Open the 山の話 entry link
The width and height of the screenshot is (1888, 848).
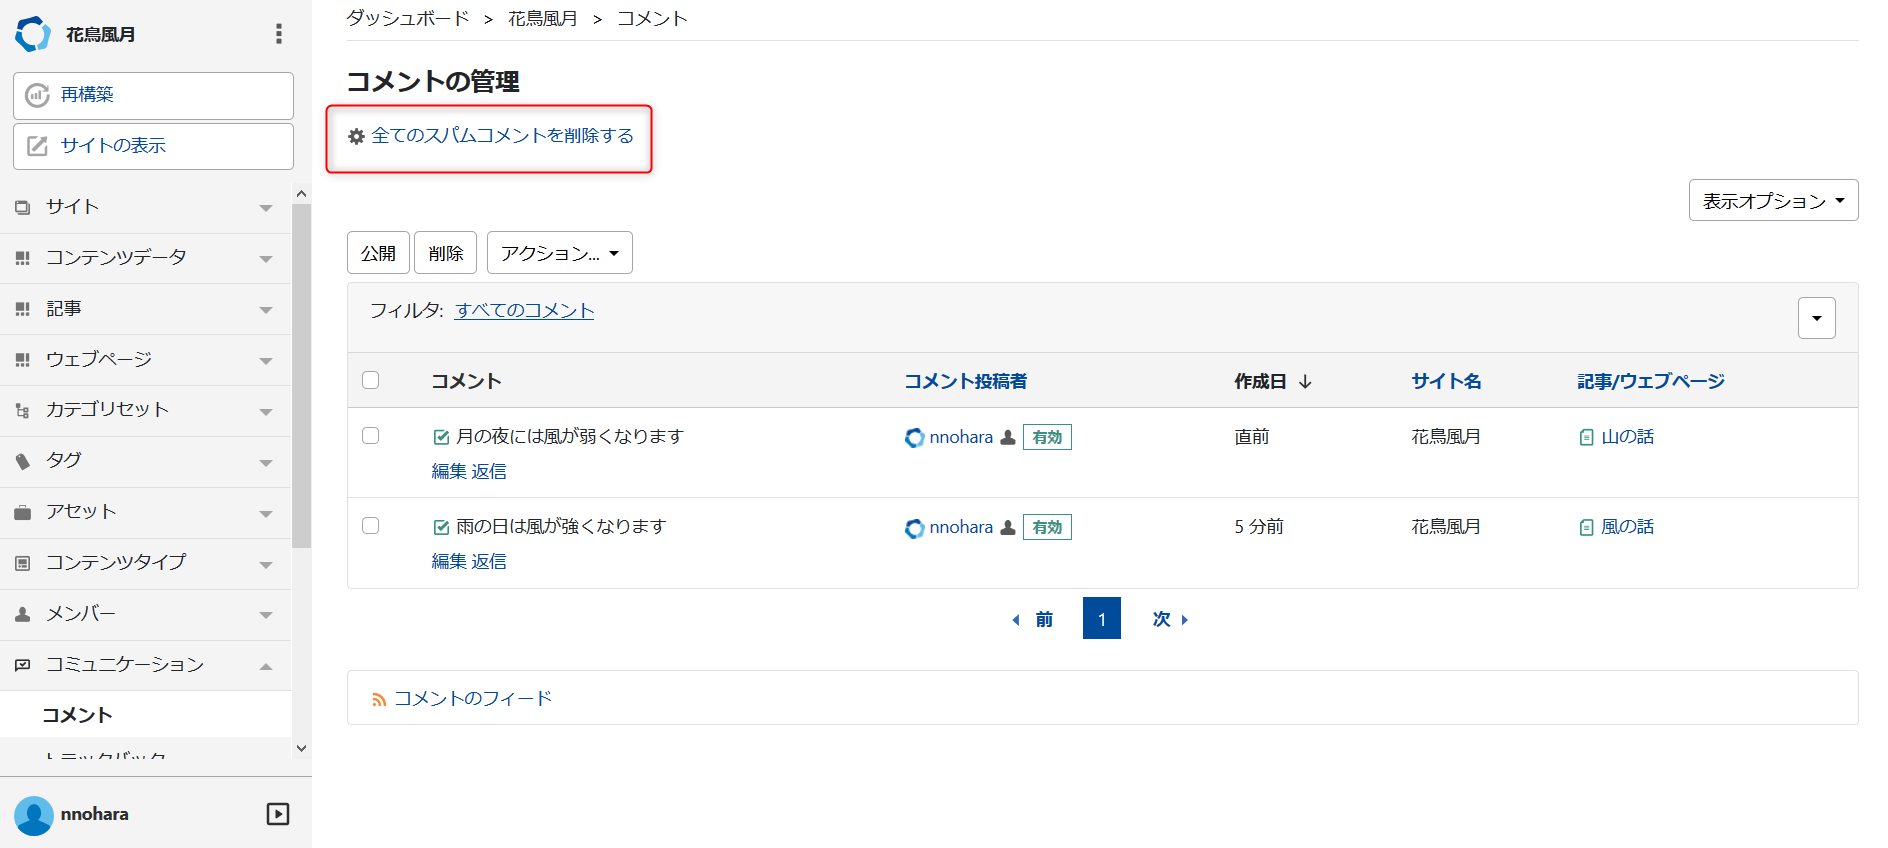(x=1627, y=437)
